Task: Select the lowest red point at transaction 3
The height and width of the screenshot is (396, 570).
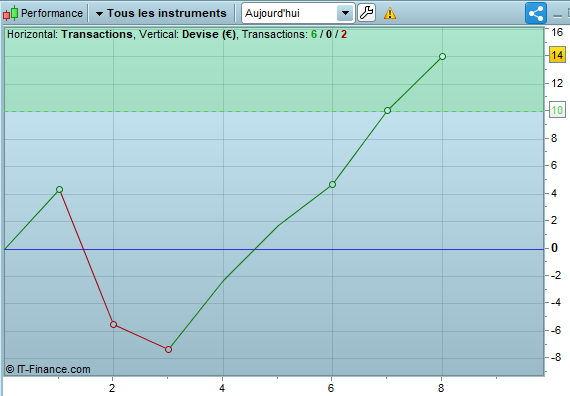Action: 168,349
